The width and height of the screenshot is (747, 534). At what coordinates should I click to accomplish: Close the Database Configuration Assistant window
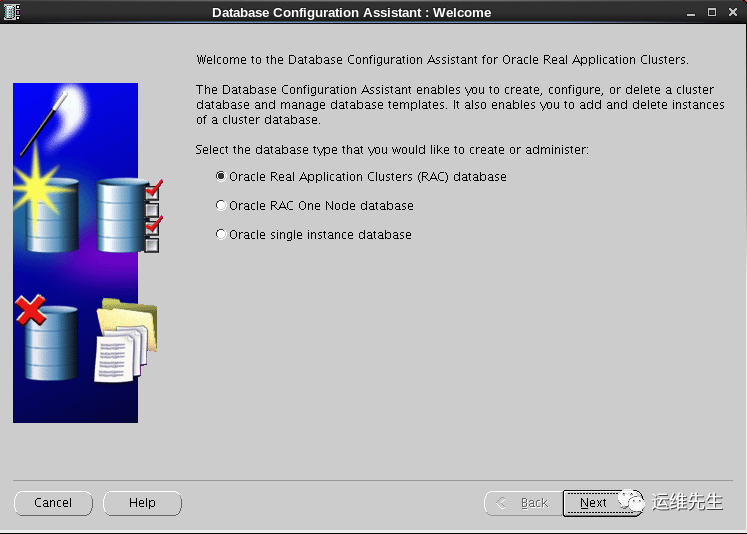[733, 12]
